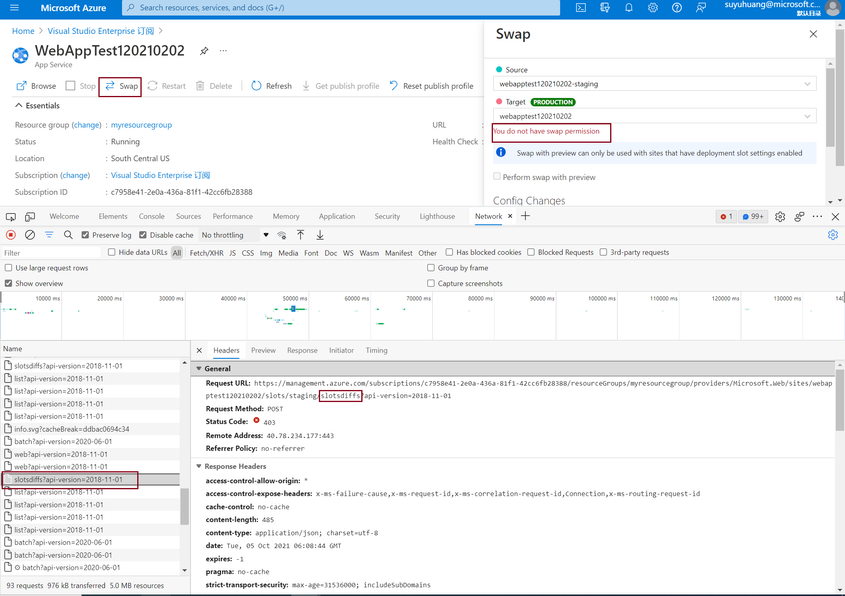Close the Swap panel
Screen dimensions: 845x596
(813, 34)
